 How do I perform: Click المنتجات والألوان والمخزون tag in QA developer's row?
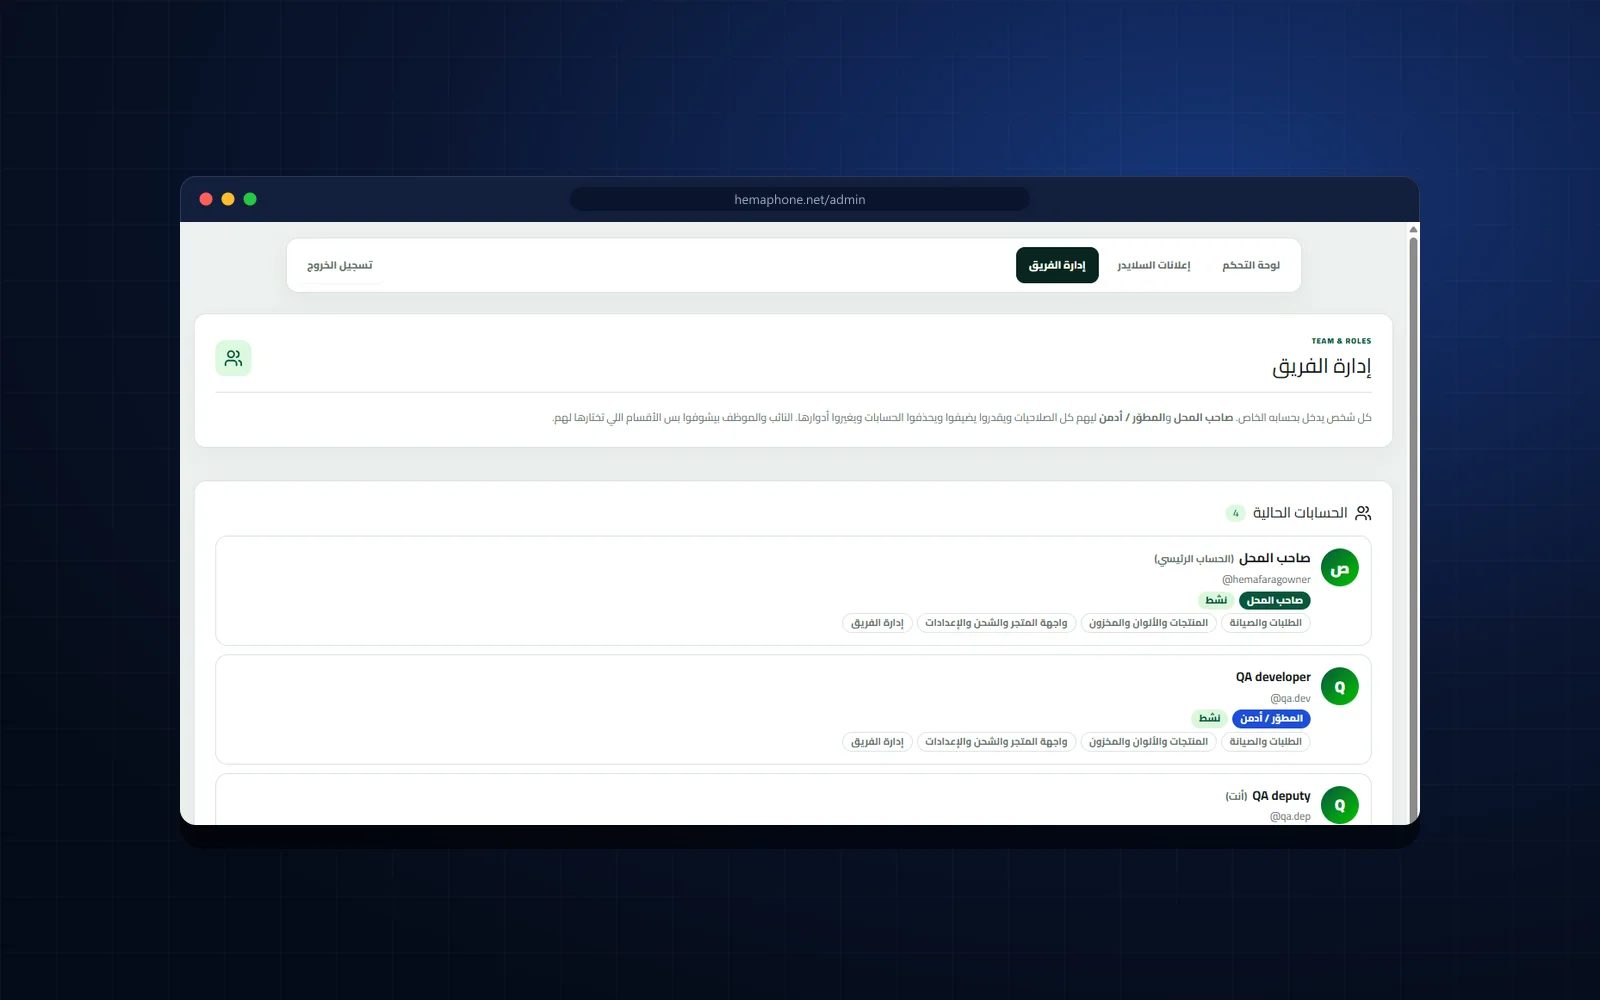1149,742
